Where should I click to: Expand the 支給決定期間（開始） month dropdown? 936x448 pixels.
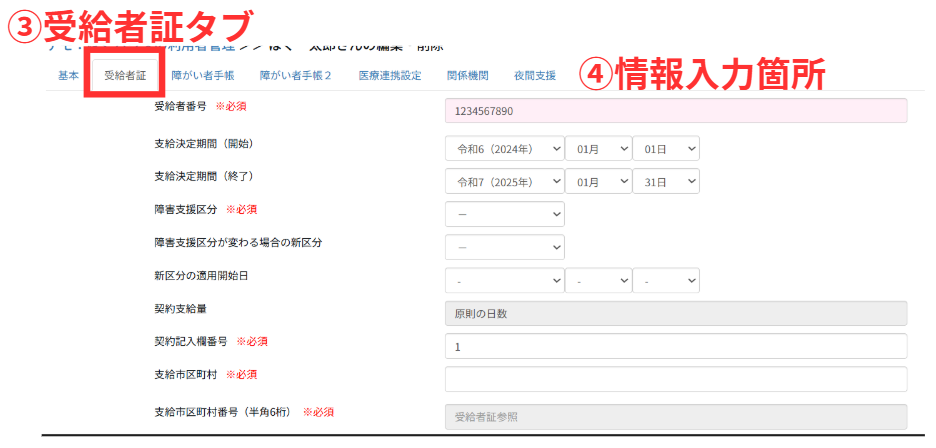click(x=598, y=149)
